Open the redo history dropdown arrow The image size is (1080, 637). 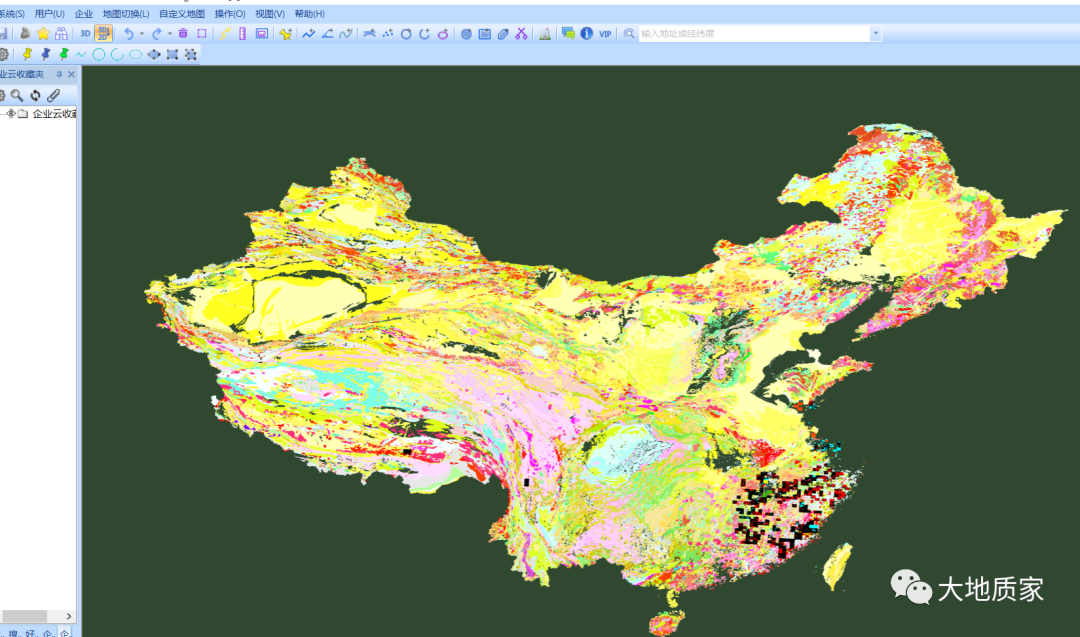169,33
